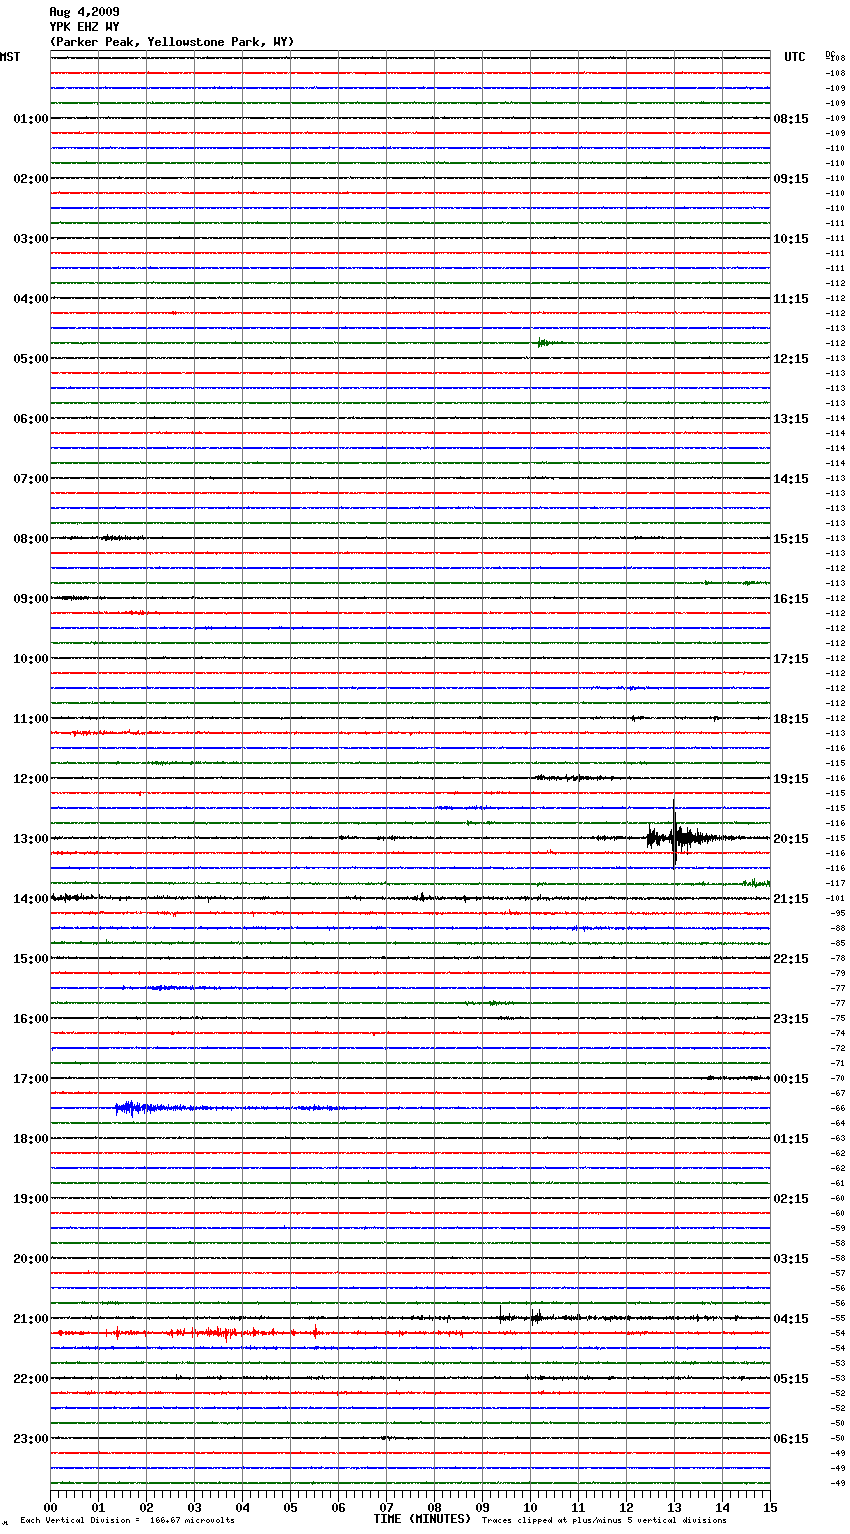Click the '11' minute tick label
Image resolution: width=850 pixels, height=1534 pixels.
coord(578,1507)
